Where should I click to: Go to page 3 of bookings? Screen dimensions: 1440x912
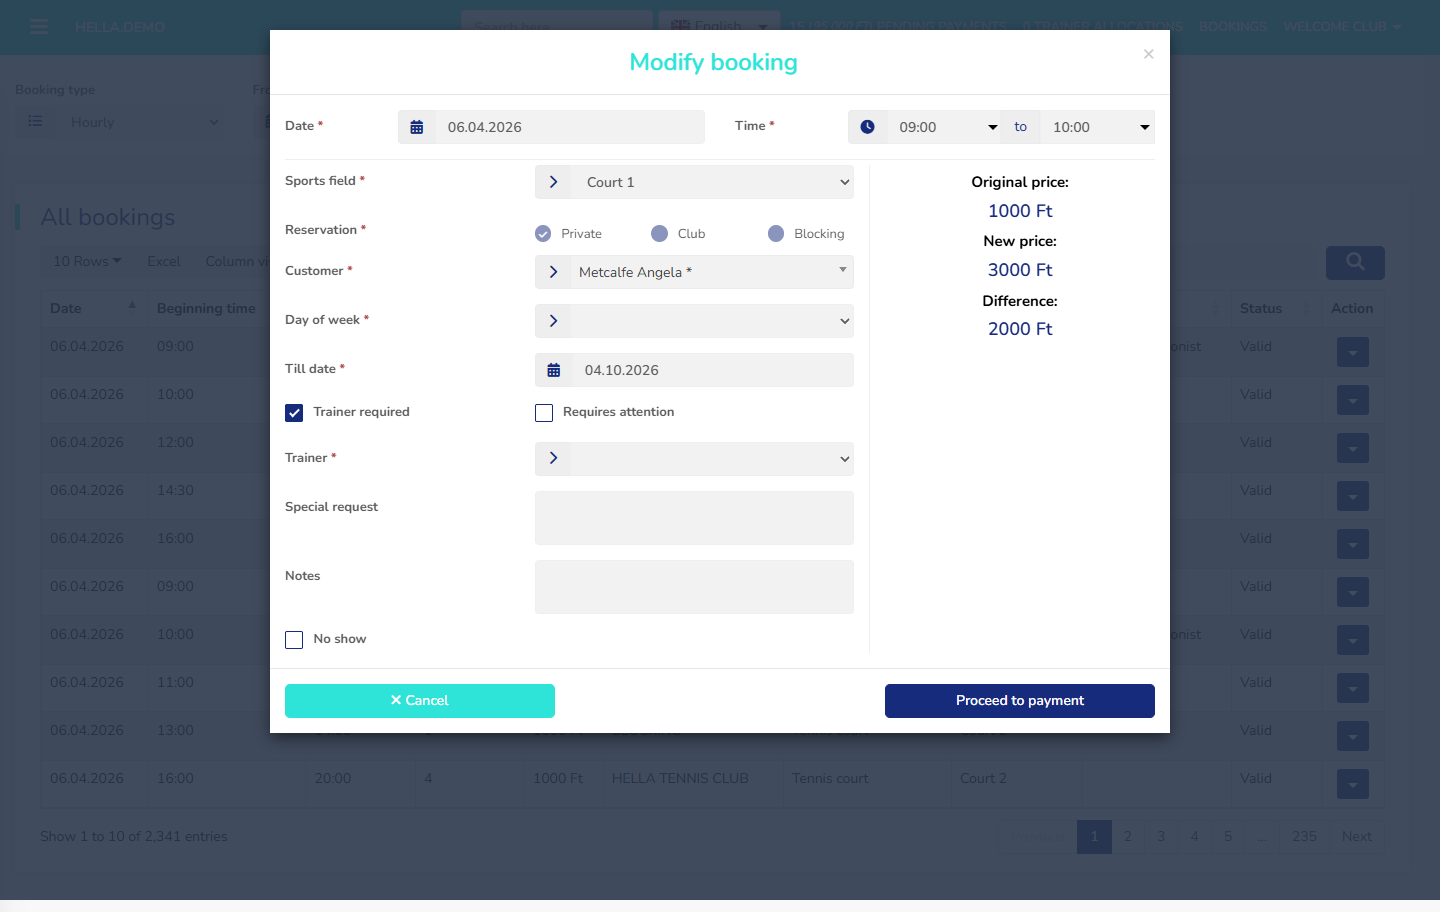[x=1161, y=836]
